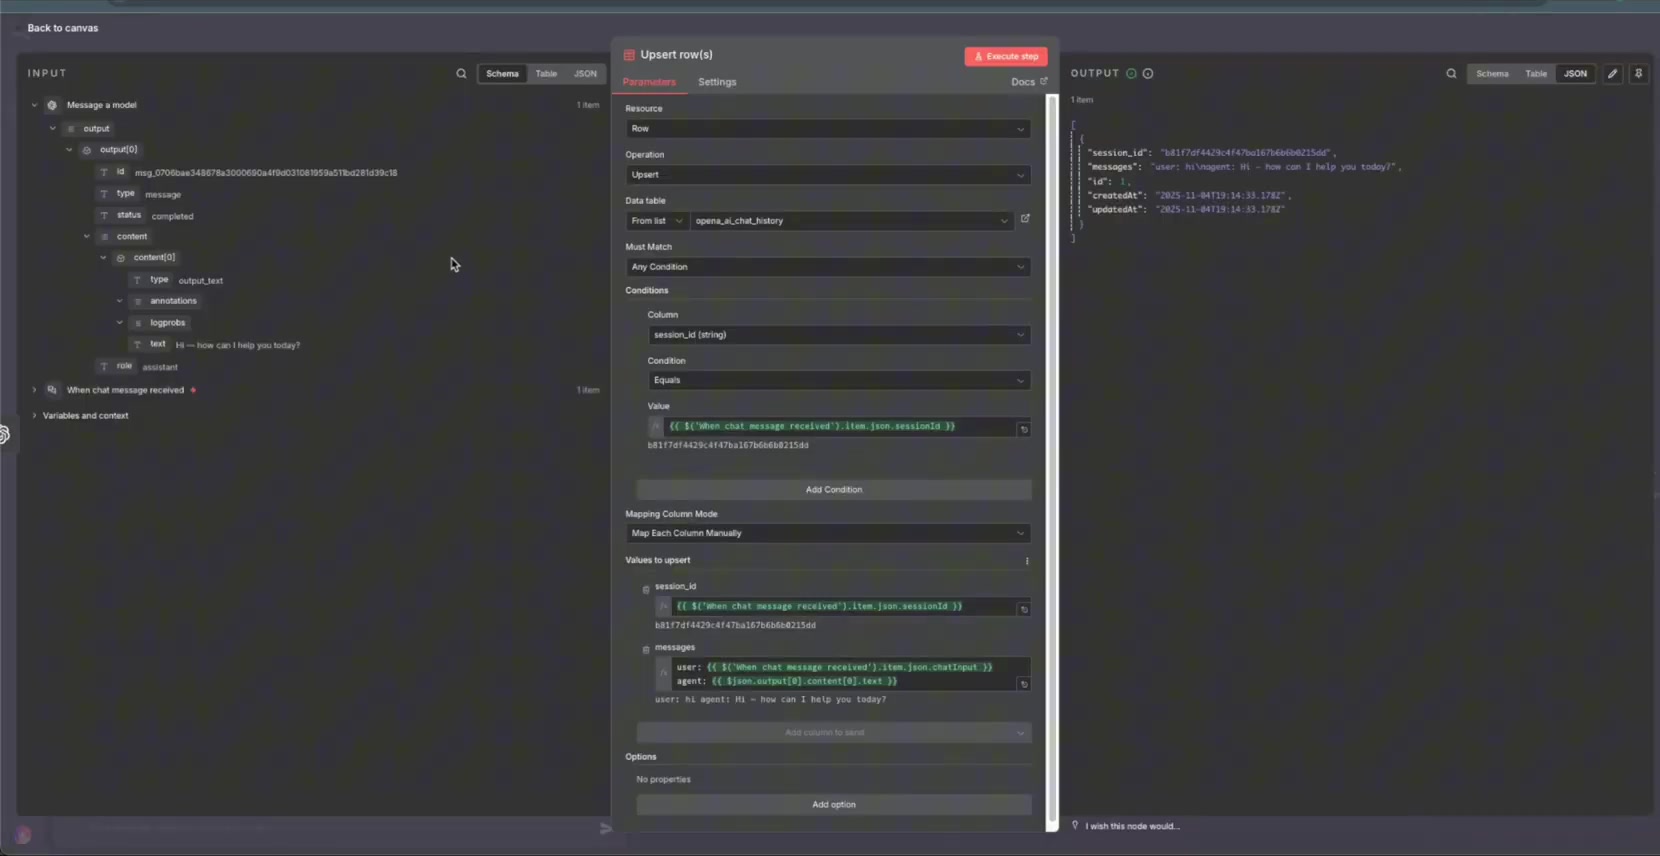The image size is (1660, 856).
Task: Reset the messages expression field
Action: tap(1024, 685)
